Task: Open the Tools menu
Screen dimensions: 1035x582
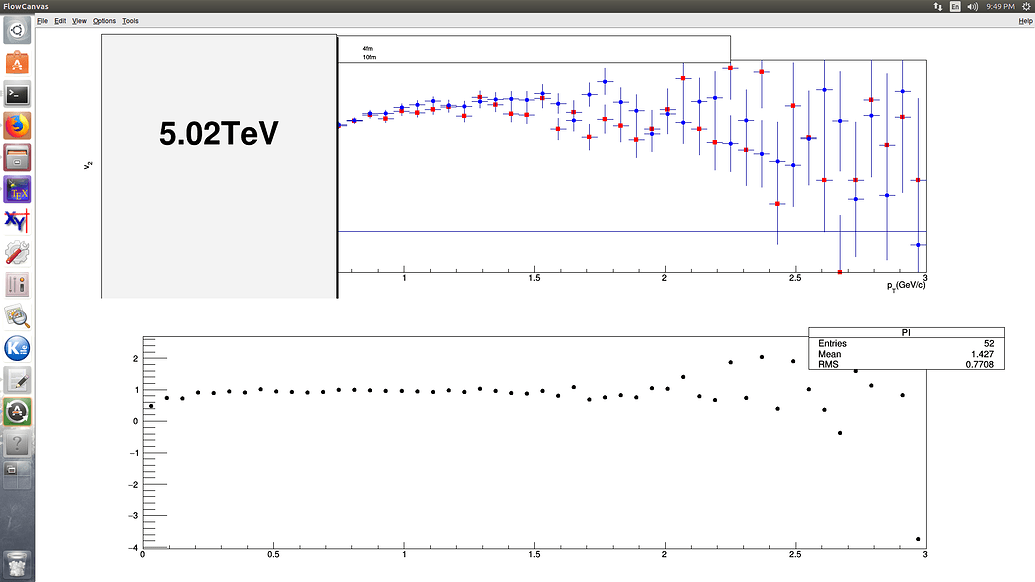Action: [130, 20]
